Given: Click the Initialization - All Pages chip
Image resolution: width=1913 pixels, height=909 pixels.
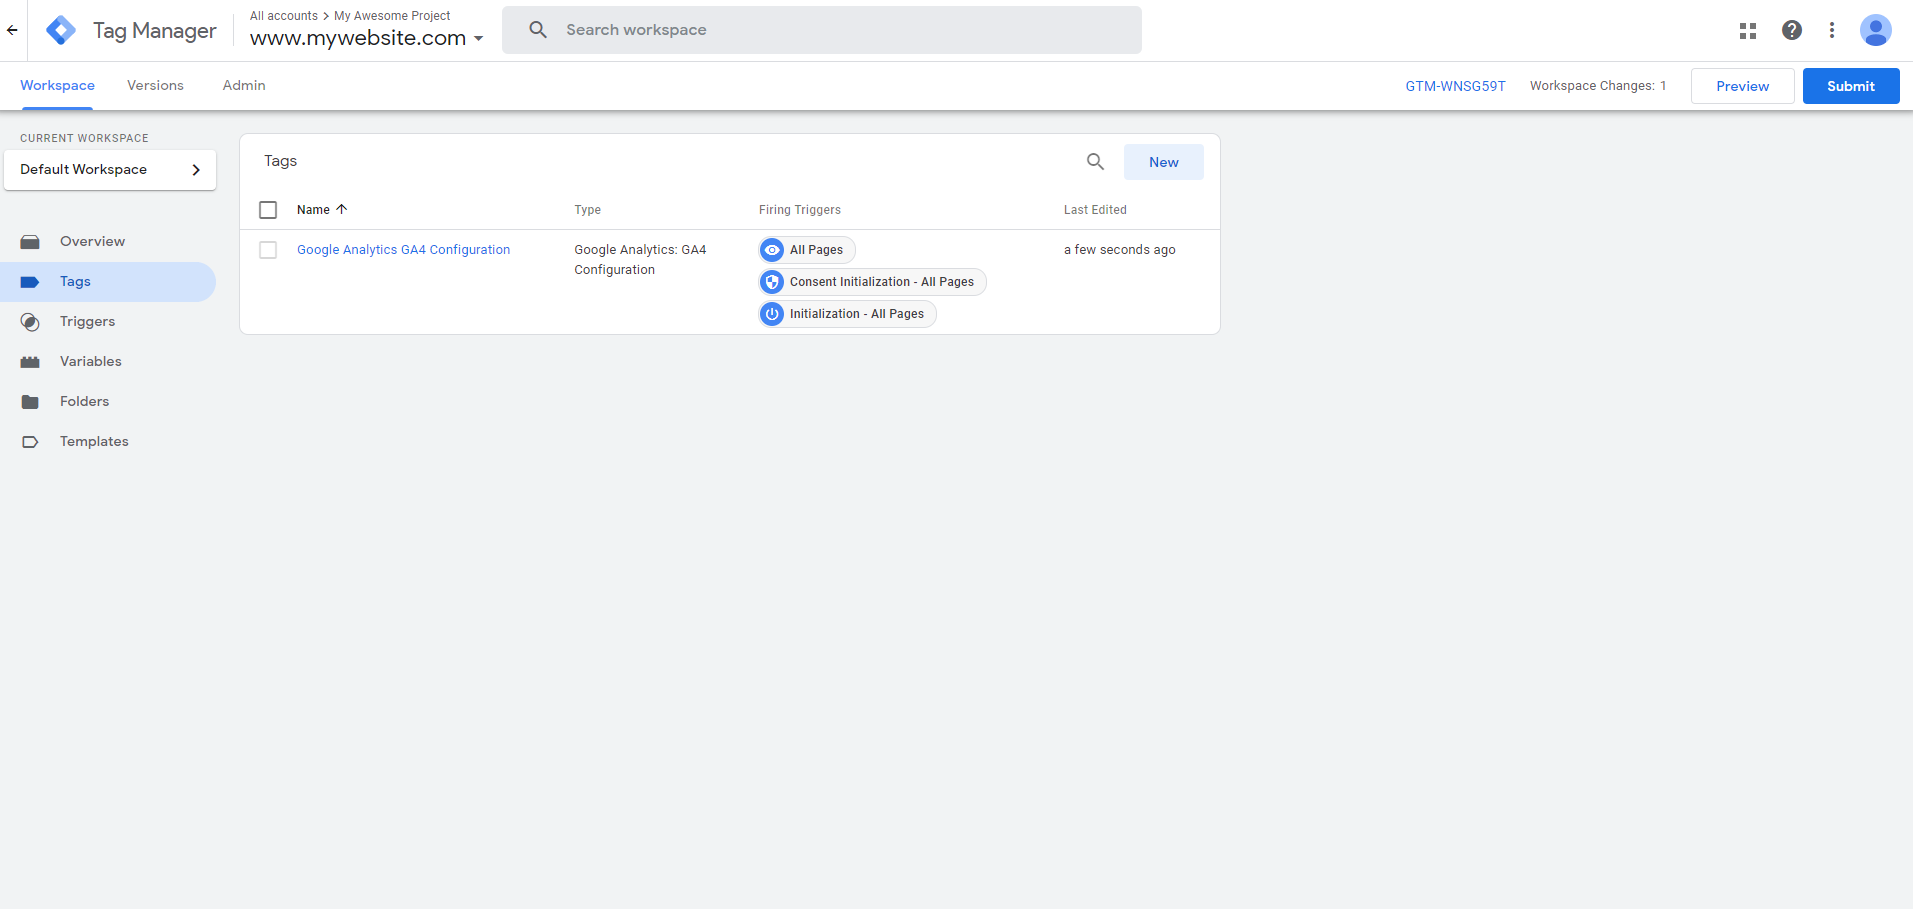Looking at the screenshot, I should tap(848, 314).
